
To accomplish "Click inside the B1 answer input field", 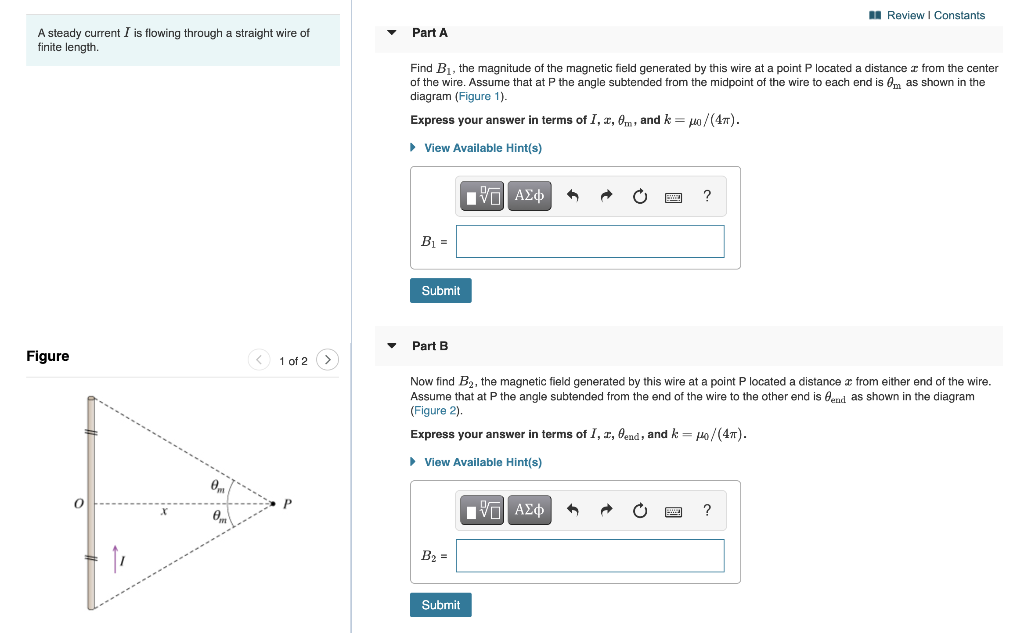I will click(590, 241).
